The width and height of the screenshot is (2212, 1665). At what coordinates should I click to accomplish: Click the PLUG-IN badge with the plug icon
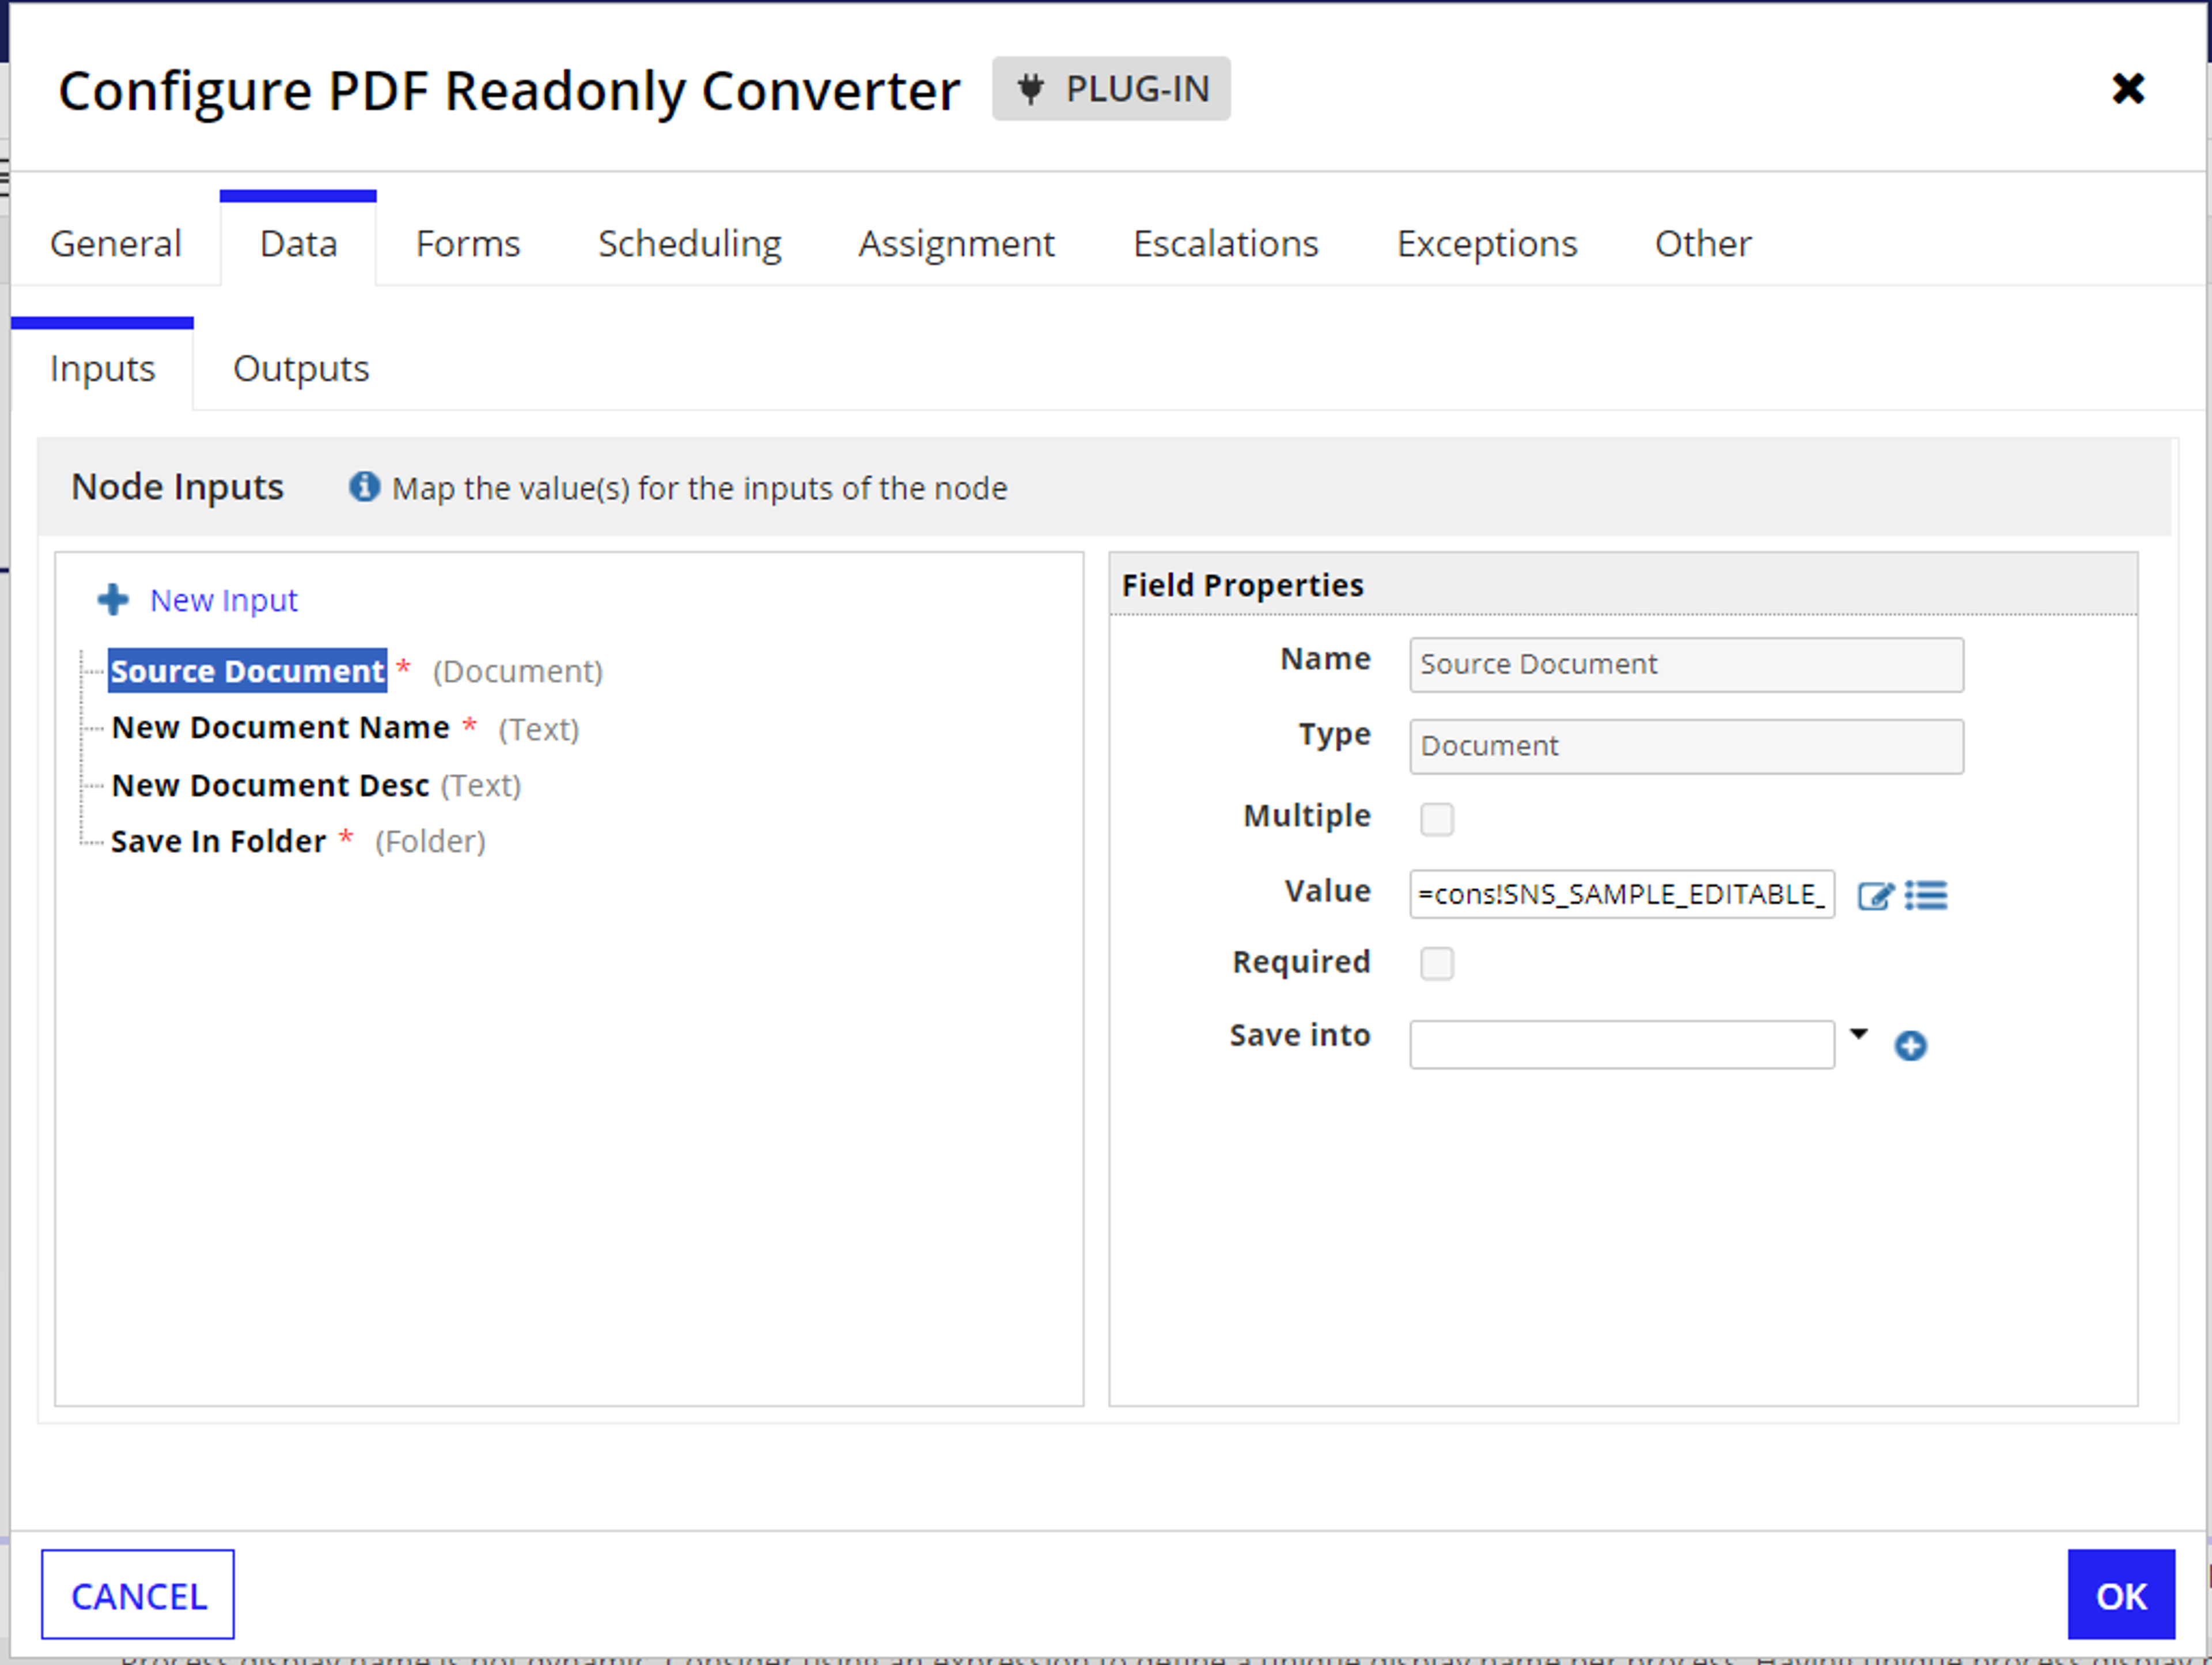(1111, 89)
